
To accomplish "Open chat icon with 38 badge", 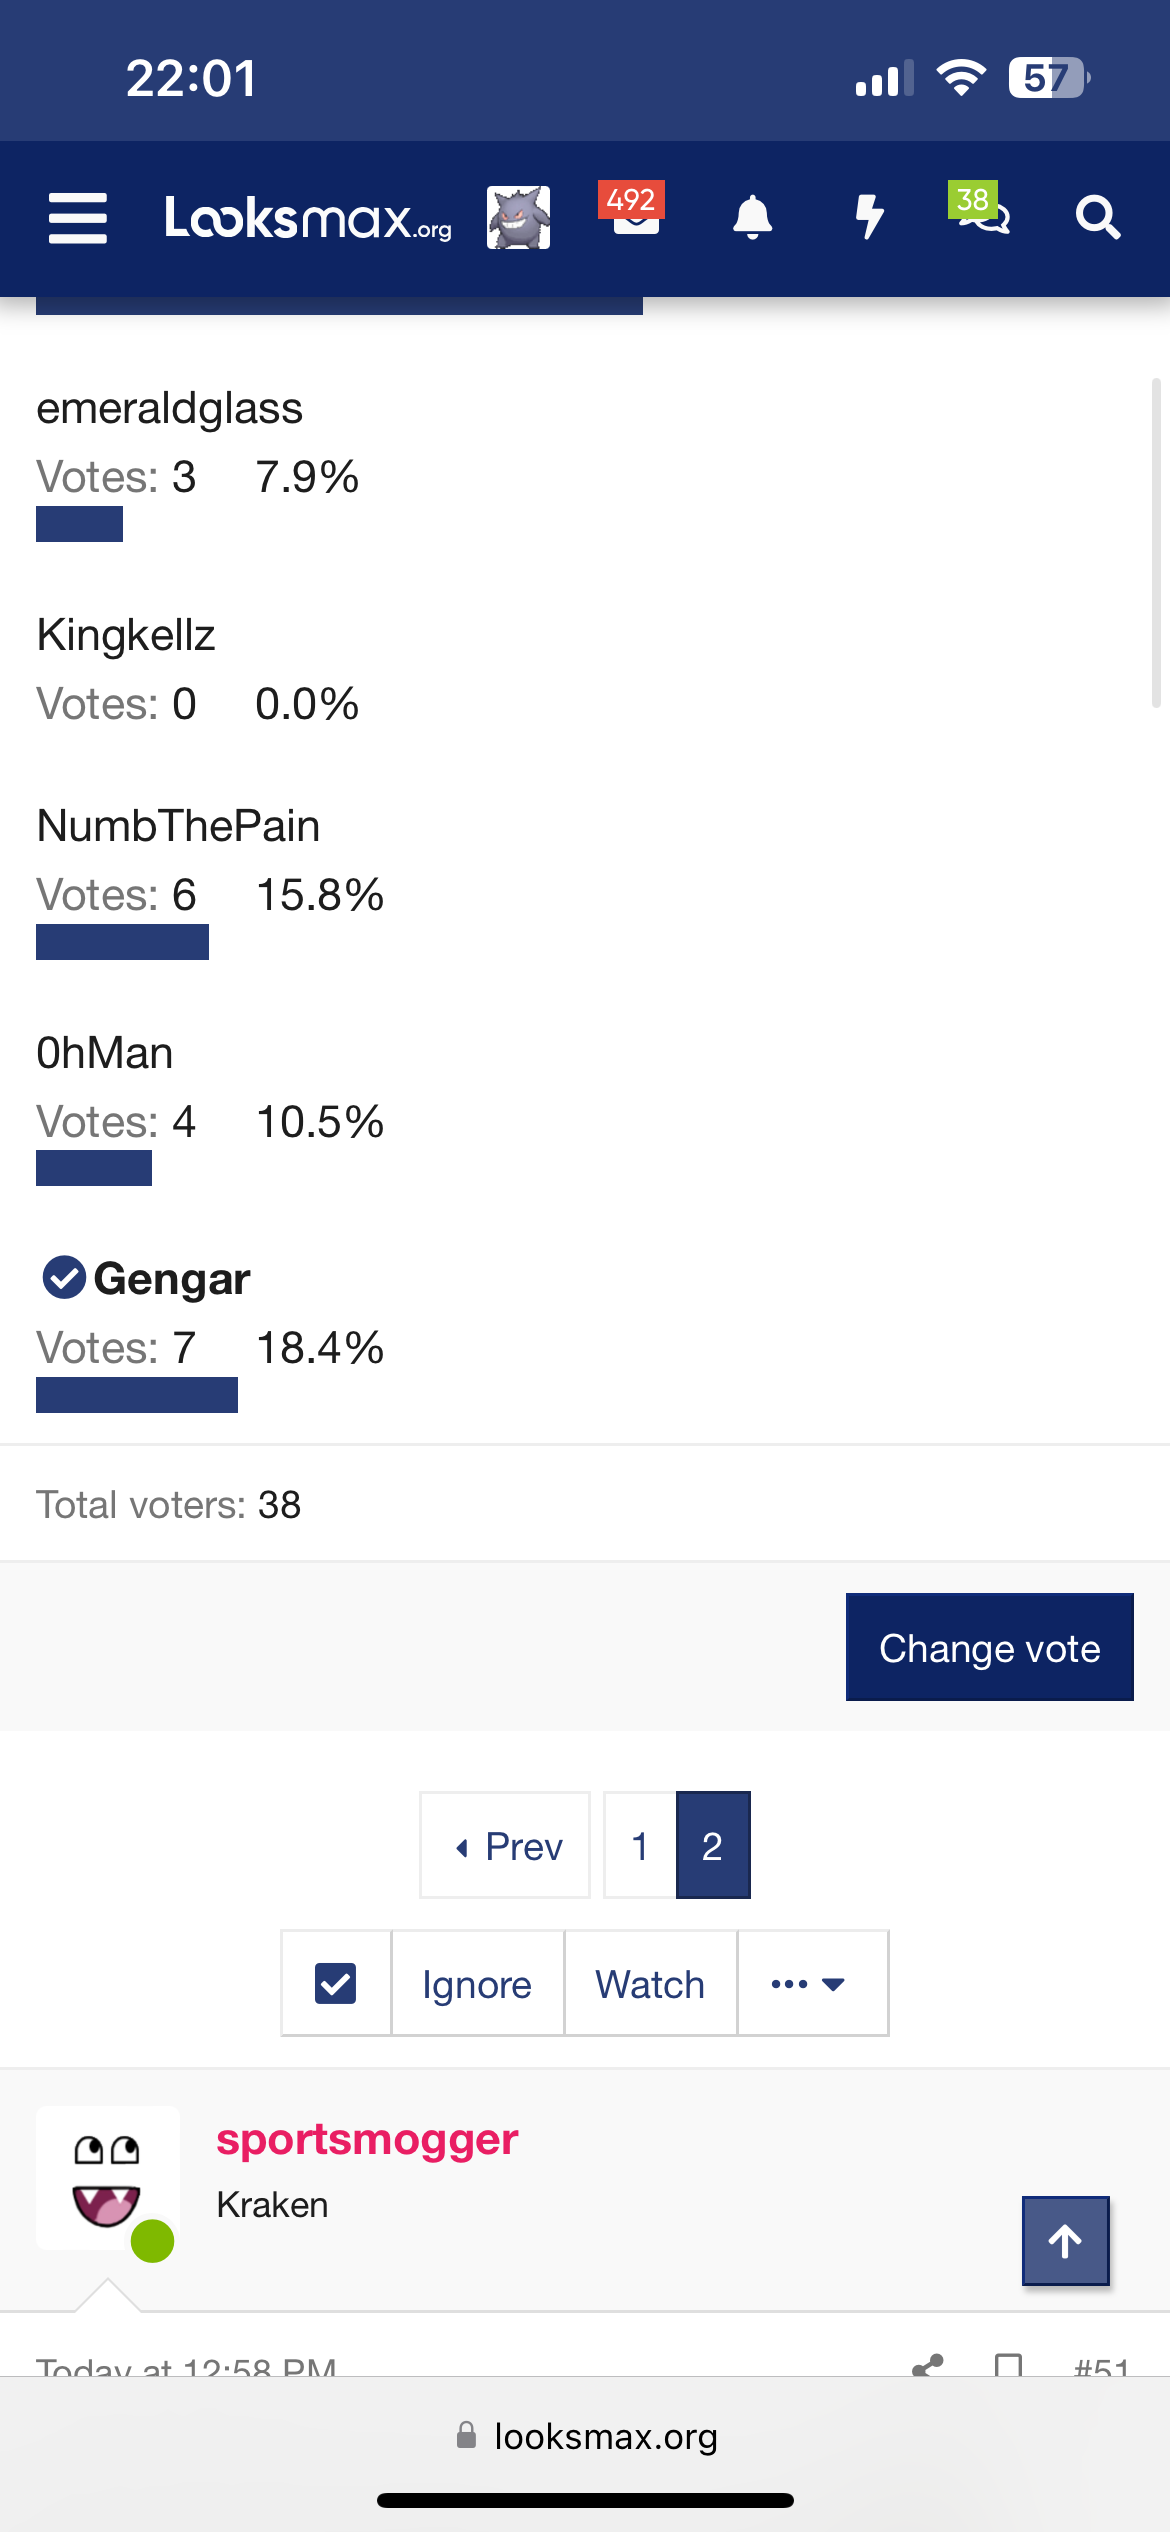I will click(x=981, y=209).
